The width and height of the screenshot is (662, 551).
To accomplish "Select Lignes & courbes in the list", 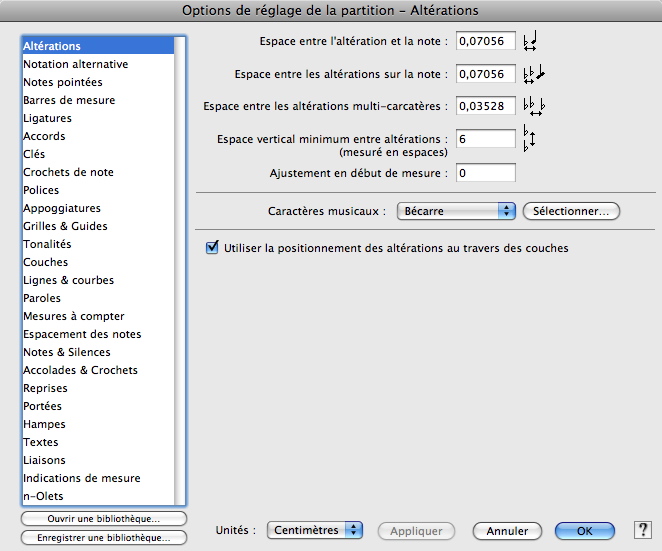I will pos(98,280).
